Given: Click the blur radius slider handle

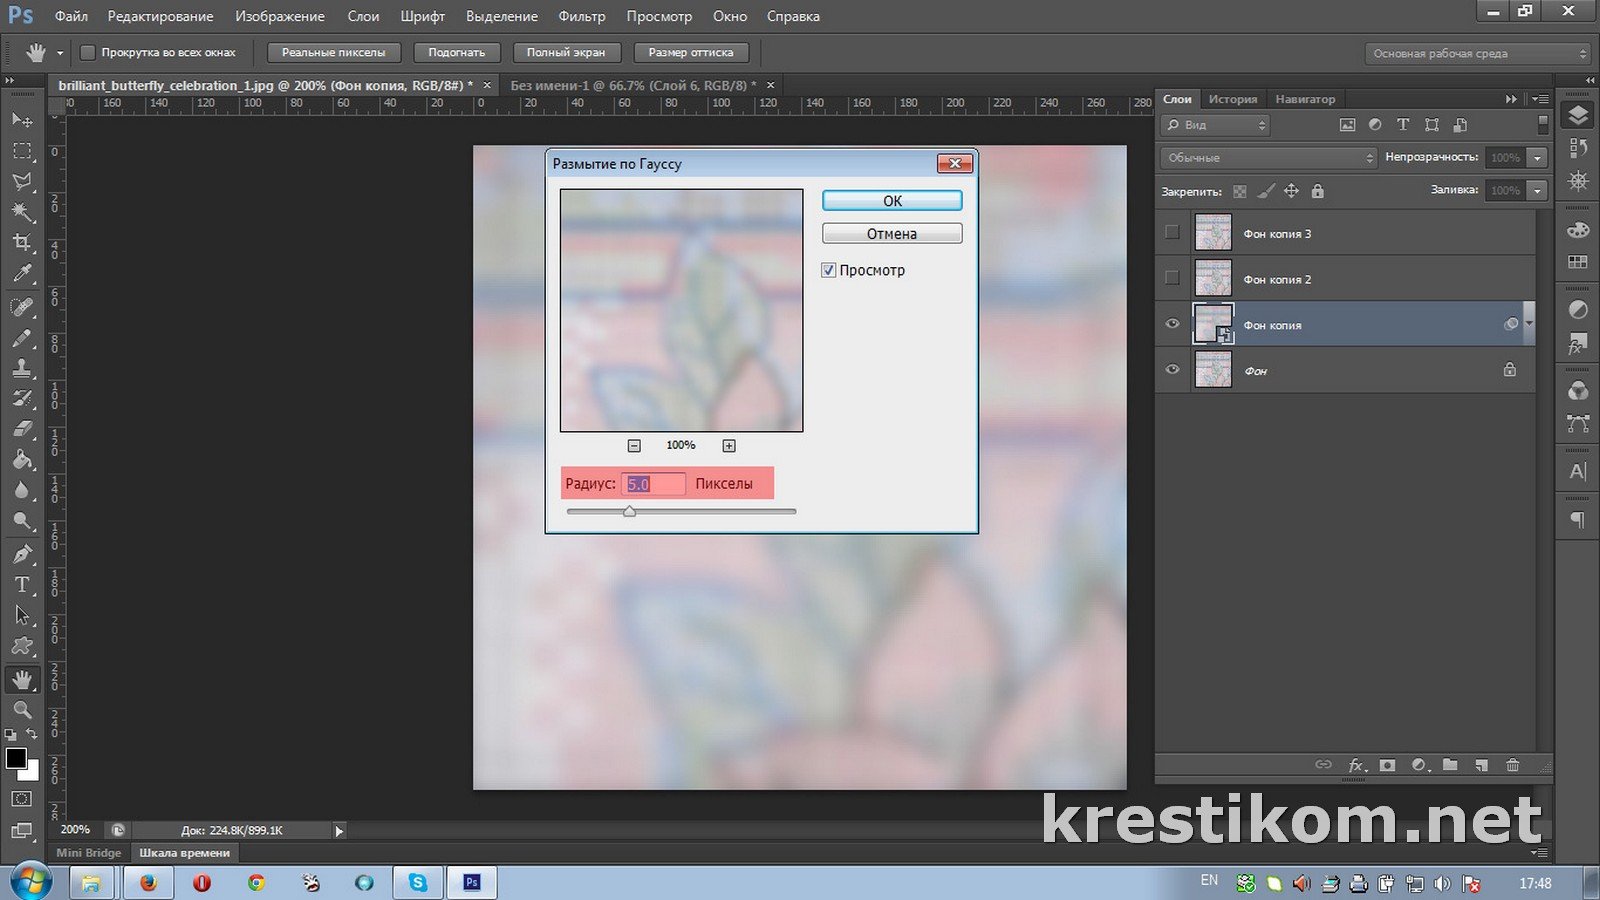Looking at the screenshot, I should (x=629, y=511).
